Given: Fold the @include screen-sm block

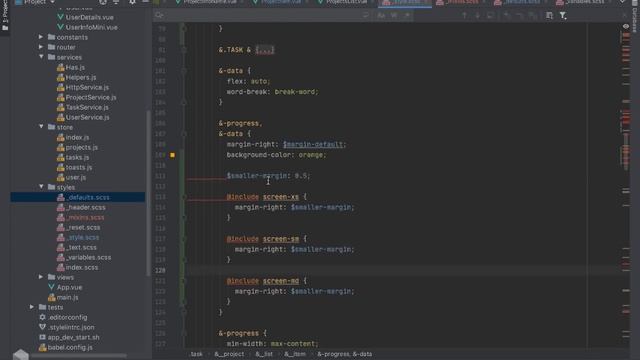Looking at the screenshot, I should 184,239.
